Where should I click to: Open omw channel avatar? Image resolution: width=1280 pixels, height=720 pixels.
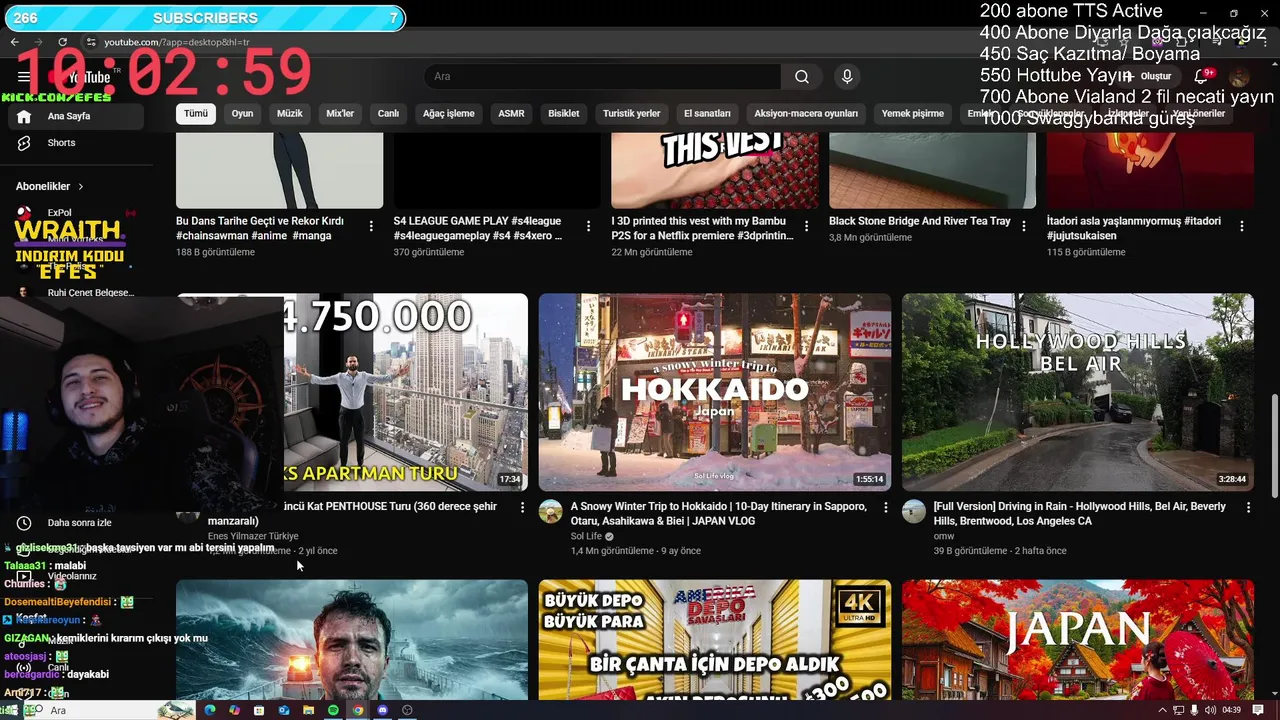914,512
